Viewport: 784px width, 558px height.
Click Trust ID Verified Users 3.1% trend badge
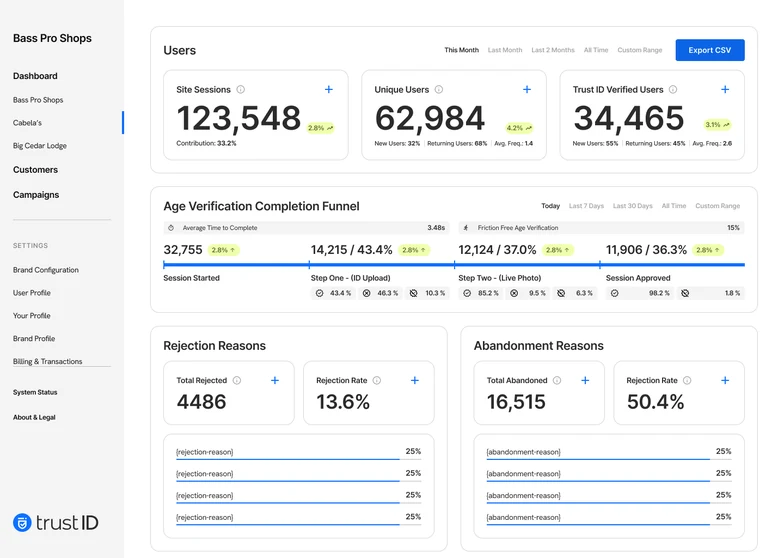coord(717,124)
